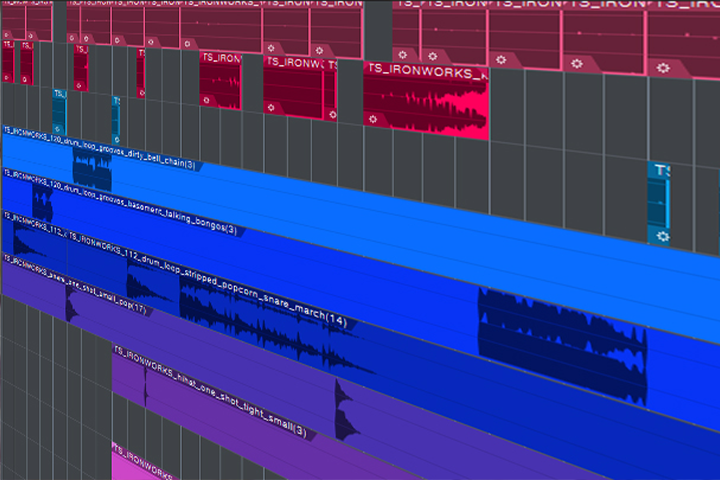Select stripped_popcorn_snare_march(14) clip title
The height and width of the screenshot is (480, 720).
click(x=207, y=280)
